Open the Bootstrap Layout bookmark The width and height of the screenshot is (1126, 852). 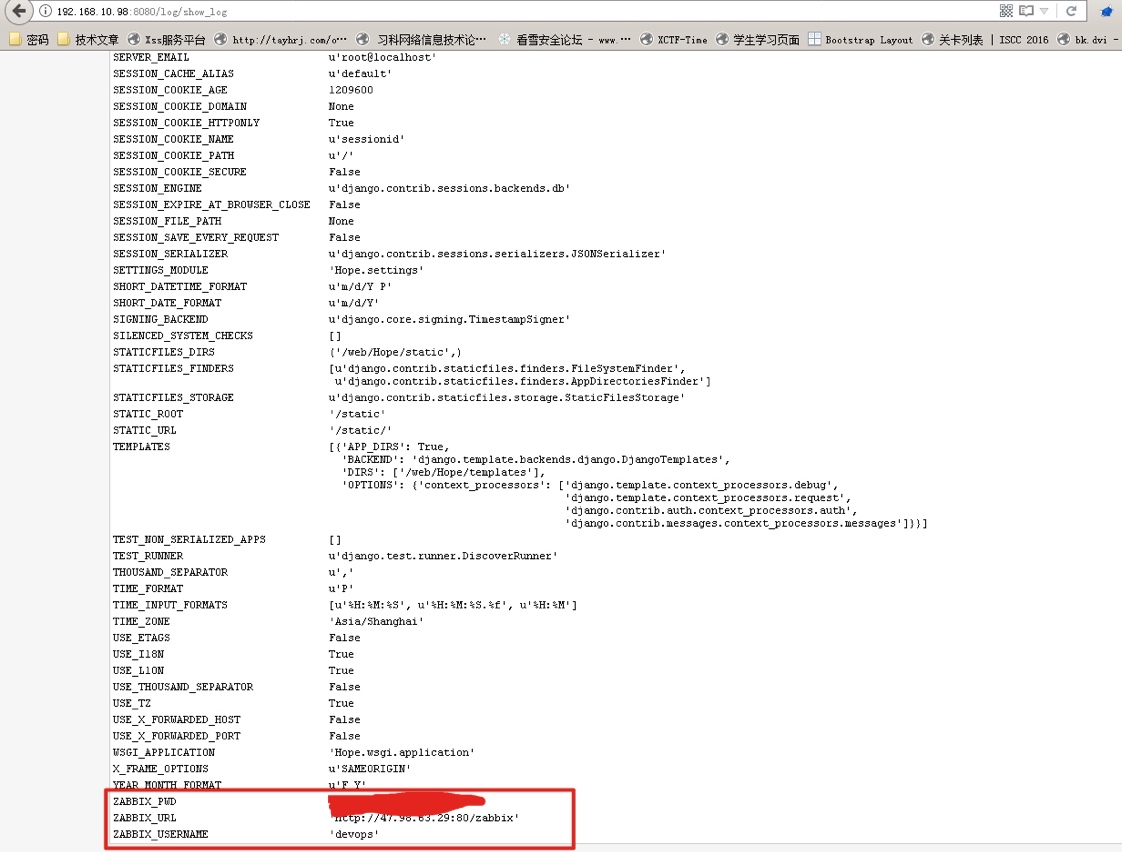(860, 40)
